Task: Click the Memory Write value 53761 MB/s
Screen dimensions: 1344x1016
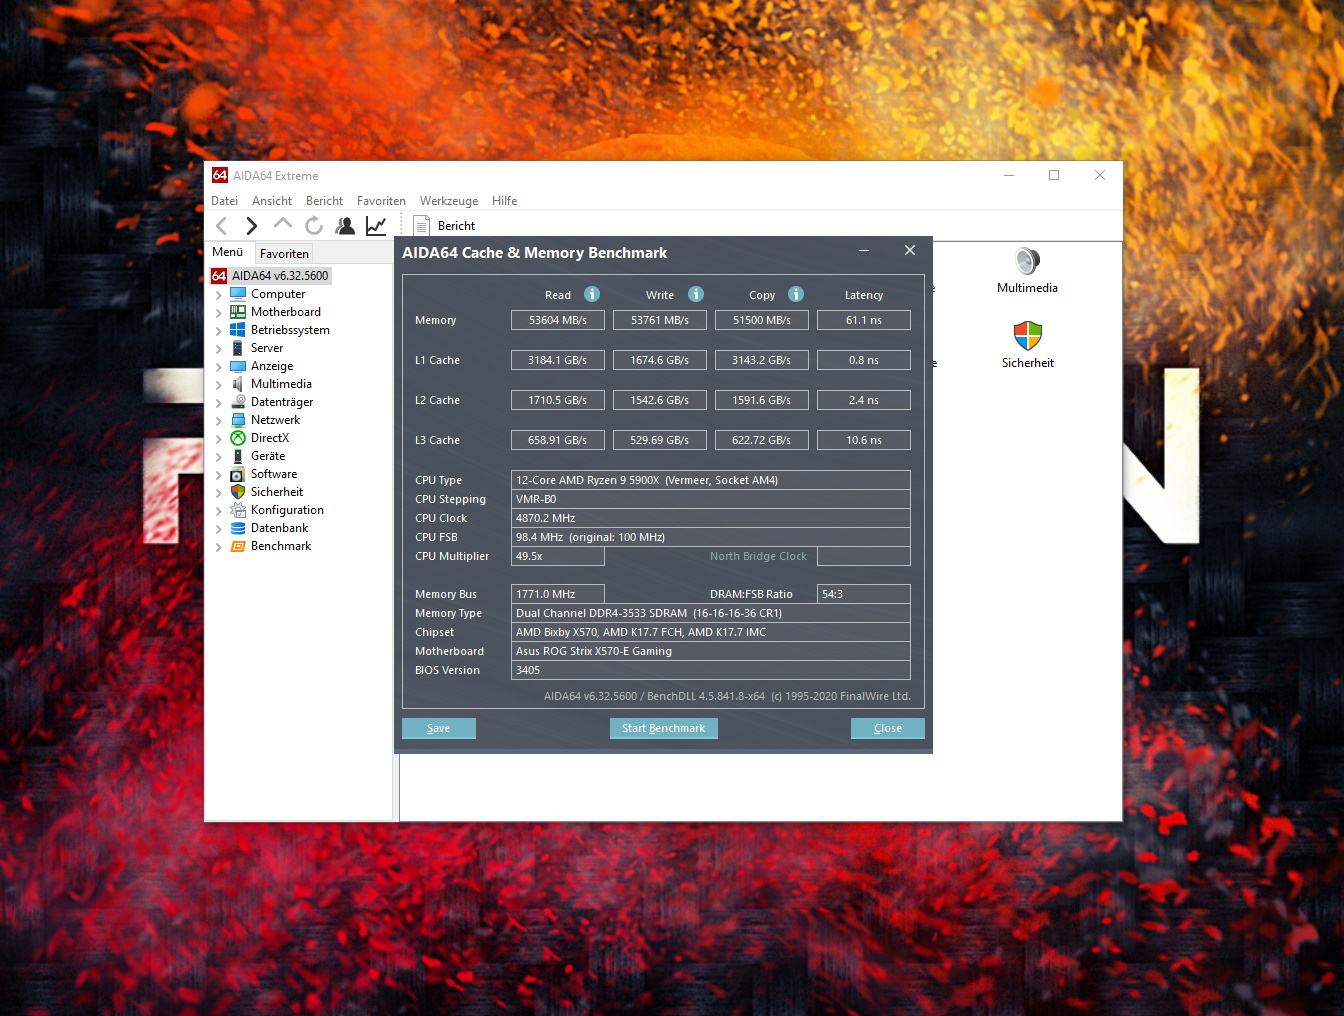Action: click(x=660, y=320)
